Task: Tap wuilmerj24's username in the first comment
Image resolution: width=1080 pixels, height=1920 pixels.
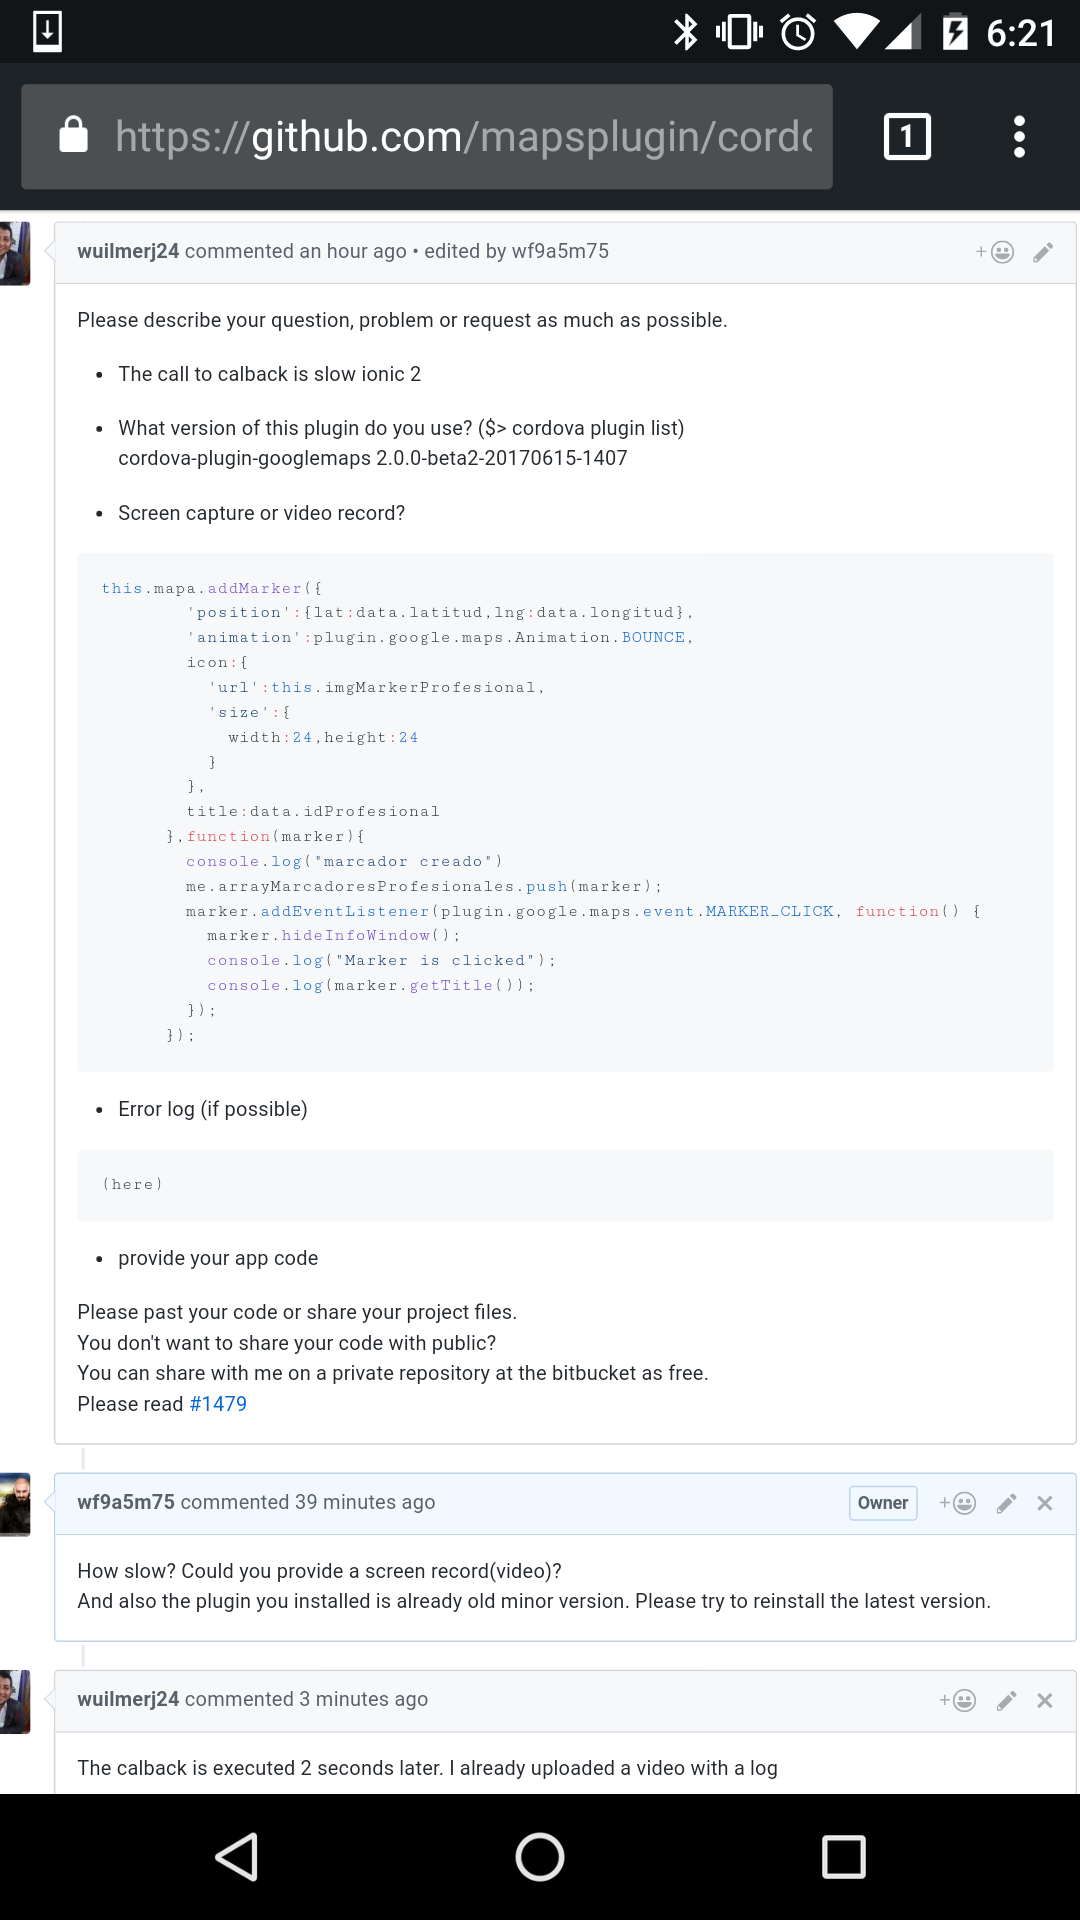Action: 128,252
